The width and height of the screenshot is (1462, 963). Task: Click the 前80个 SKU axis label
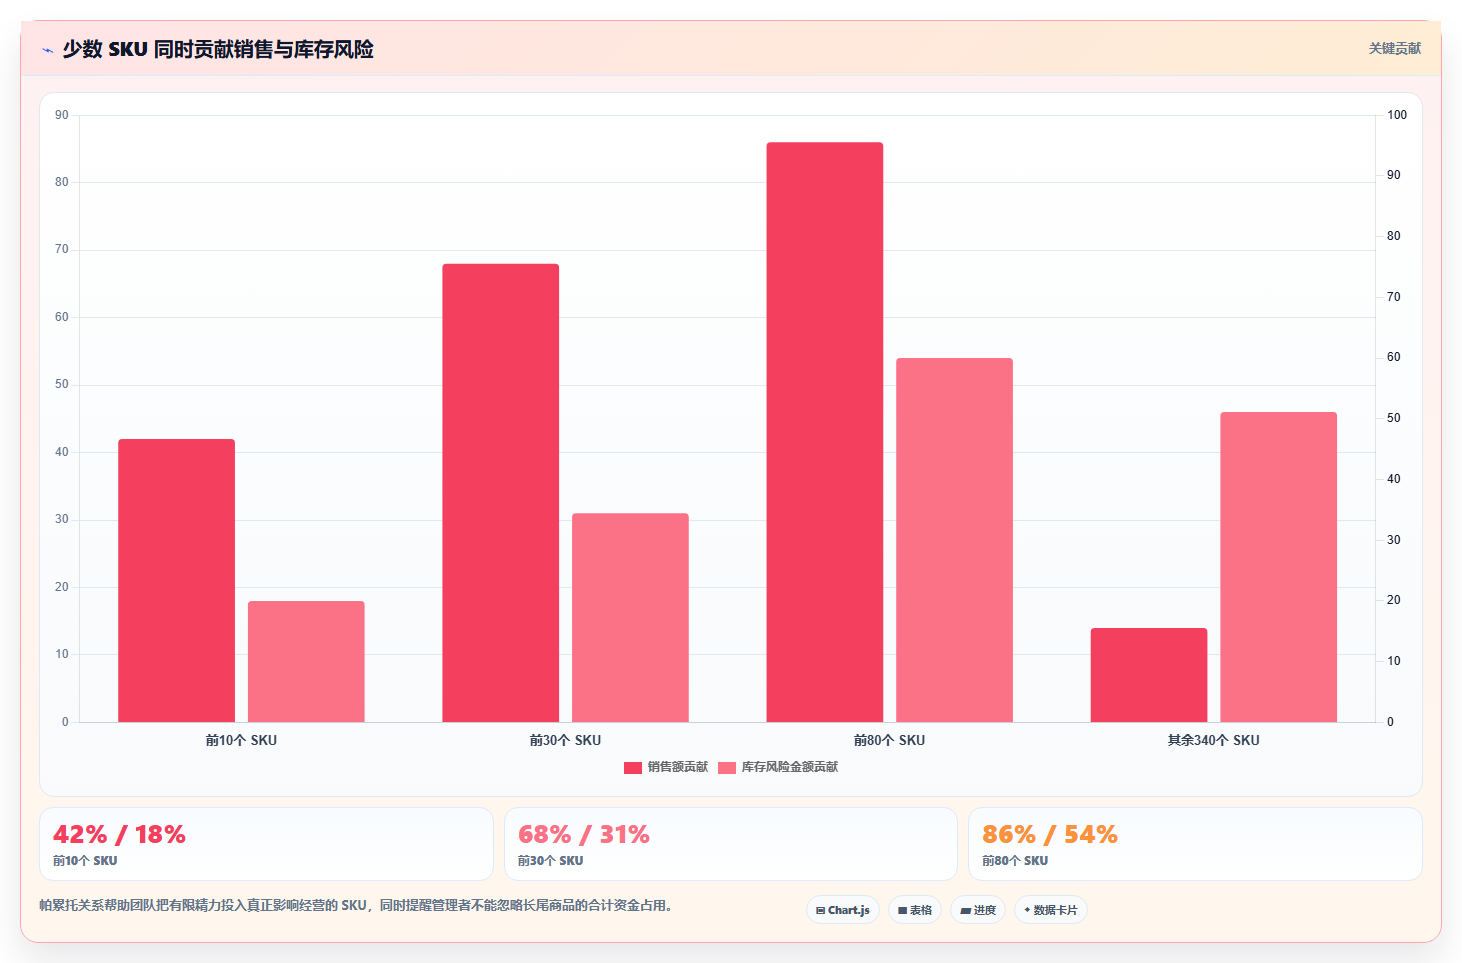pos(889,740)
